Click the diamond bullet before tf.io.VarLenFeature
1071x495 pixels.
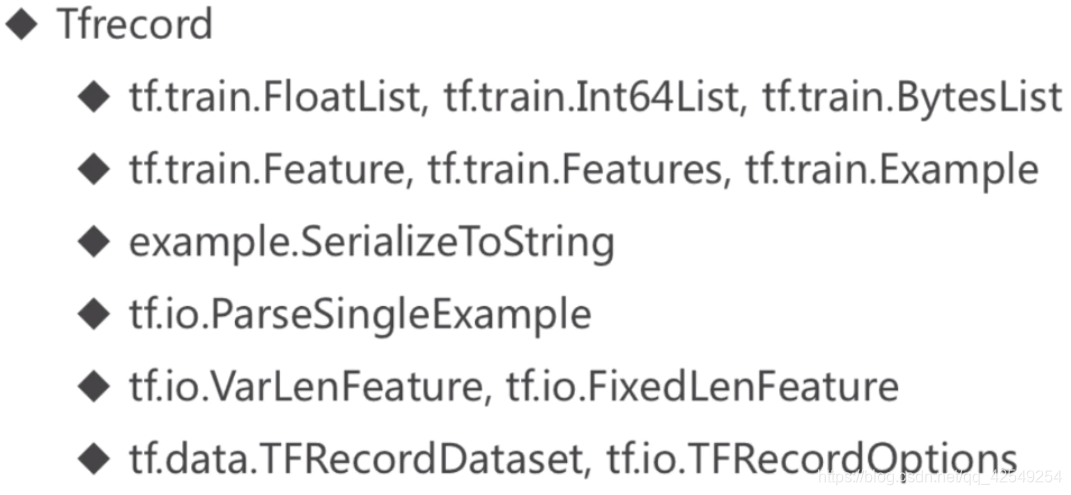tap(94, 387)
